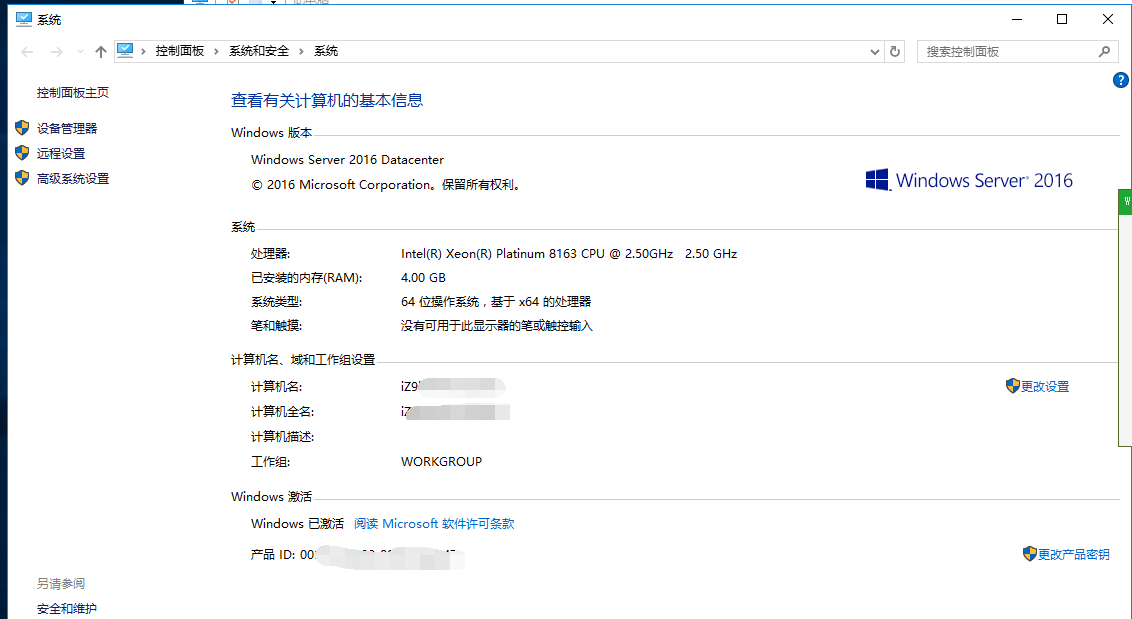Open the help question mark icon
This screenshot has width=1132, height=619.
1120,80
